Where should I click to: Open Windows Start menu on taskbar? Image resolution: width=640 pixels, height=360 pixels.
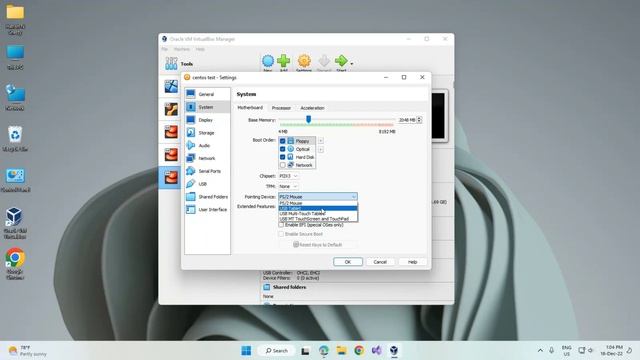click(x=246, y=351)
